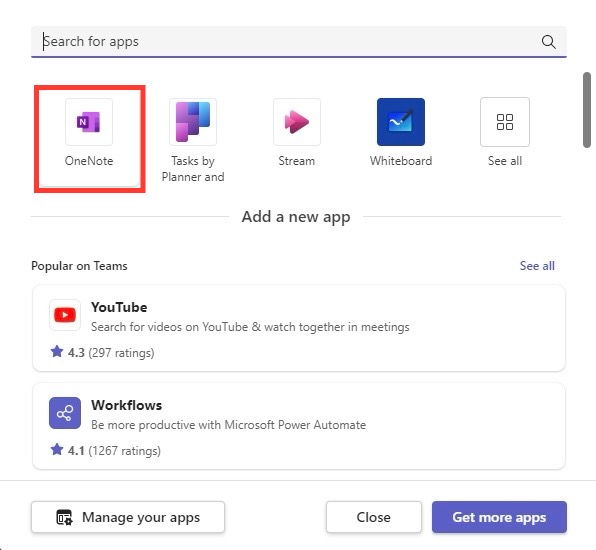
Task: Click the vertical scrollbar thumb
Action: coord(587,109)
